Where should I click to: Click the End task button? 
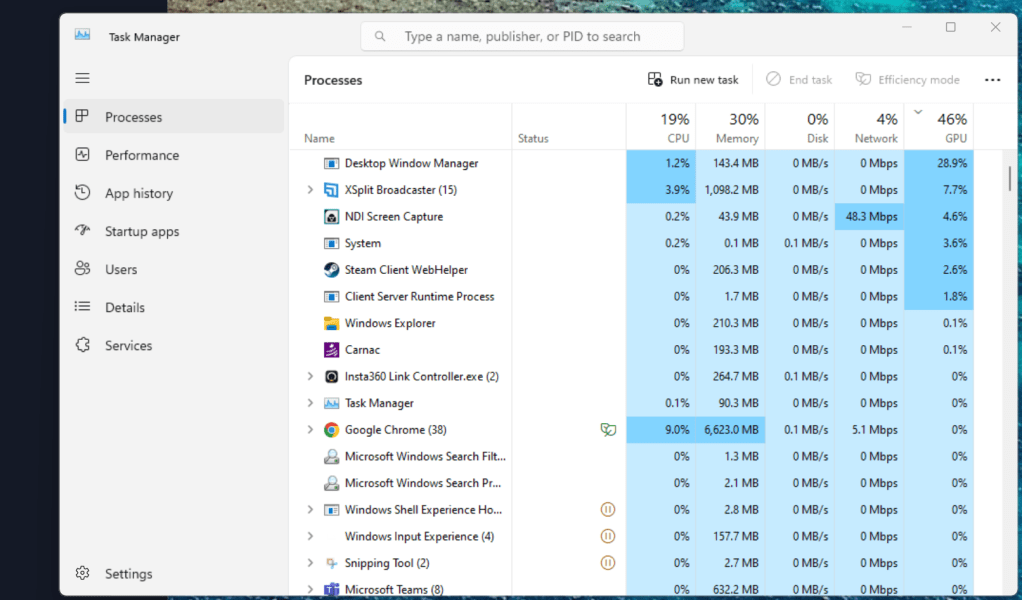tap(799, 79)
